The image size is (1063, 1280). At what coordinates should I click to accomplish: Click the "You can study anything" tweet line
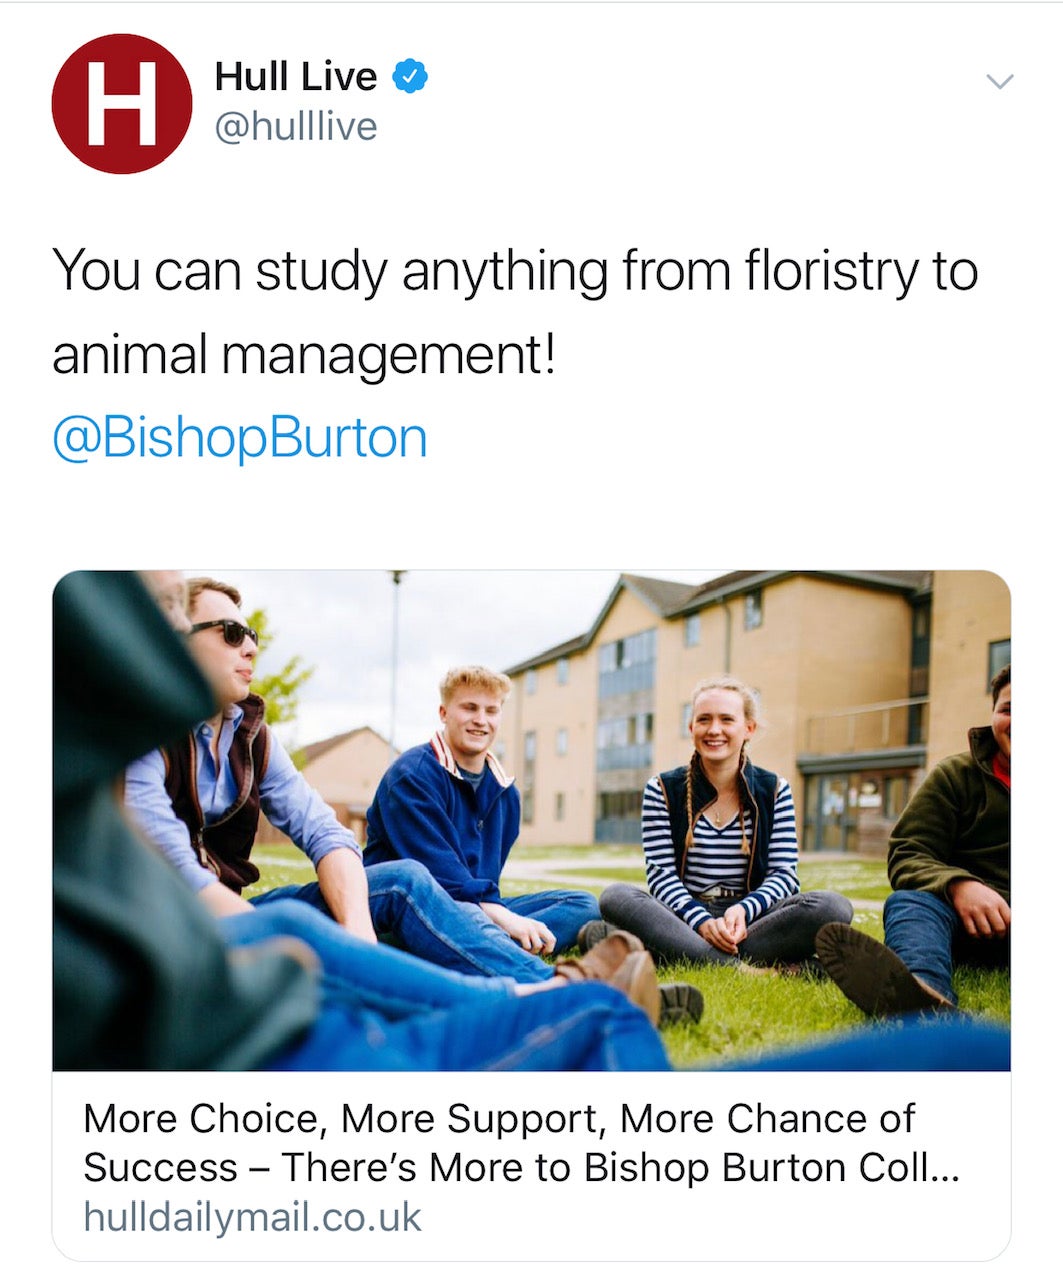514,271
